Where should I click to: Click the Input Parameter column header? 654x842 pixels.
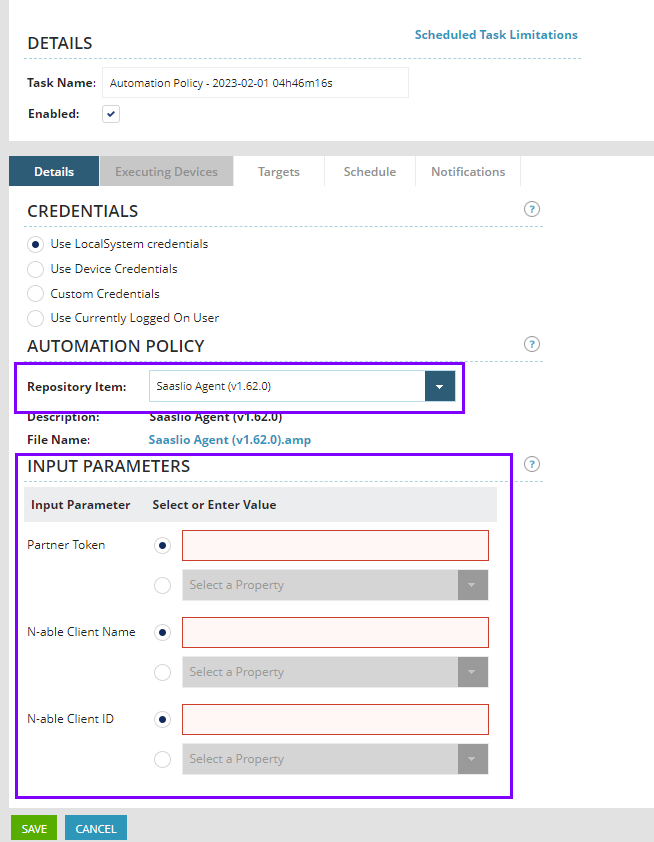tap(81, 505)
